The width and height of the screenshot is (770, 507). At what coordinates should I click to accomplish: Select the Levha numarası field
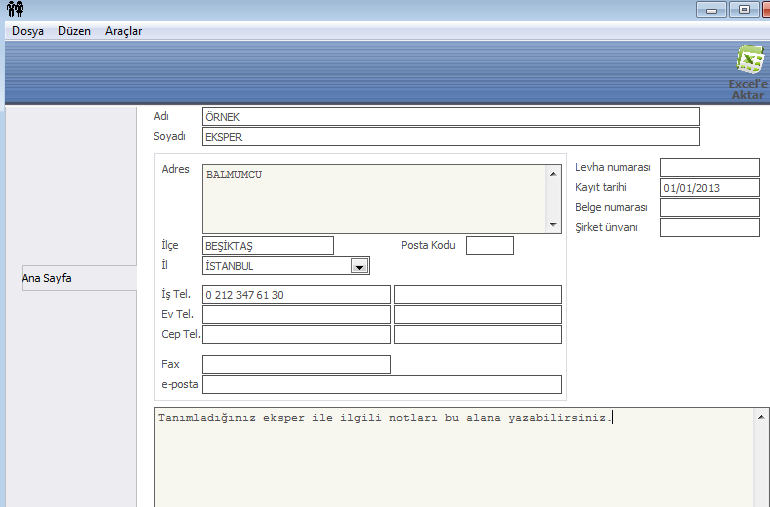[709, 167]
